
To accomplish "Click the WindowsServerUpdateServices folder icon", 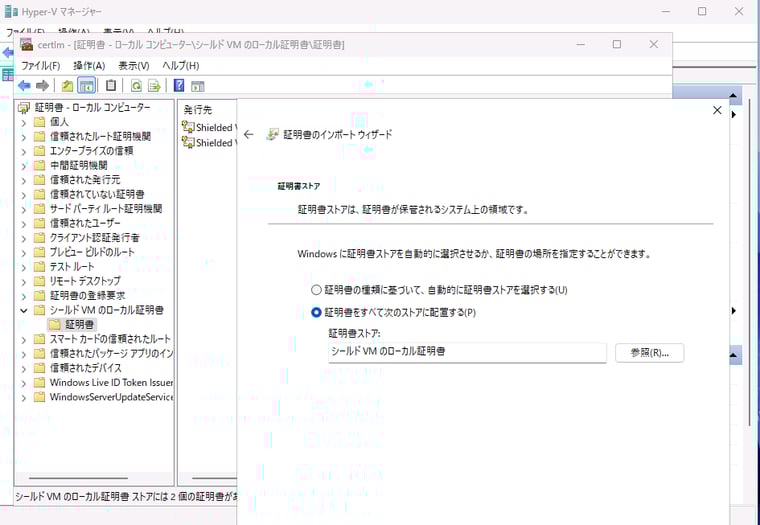I will coord(40,397).
